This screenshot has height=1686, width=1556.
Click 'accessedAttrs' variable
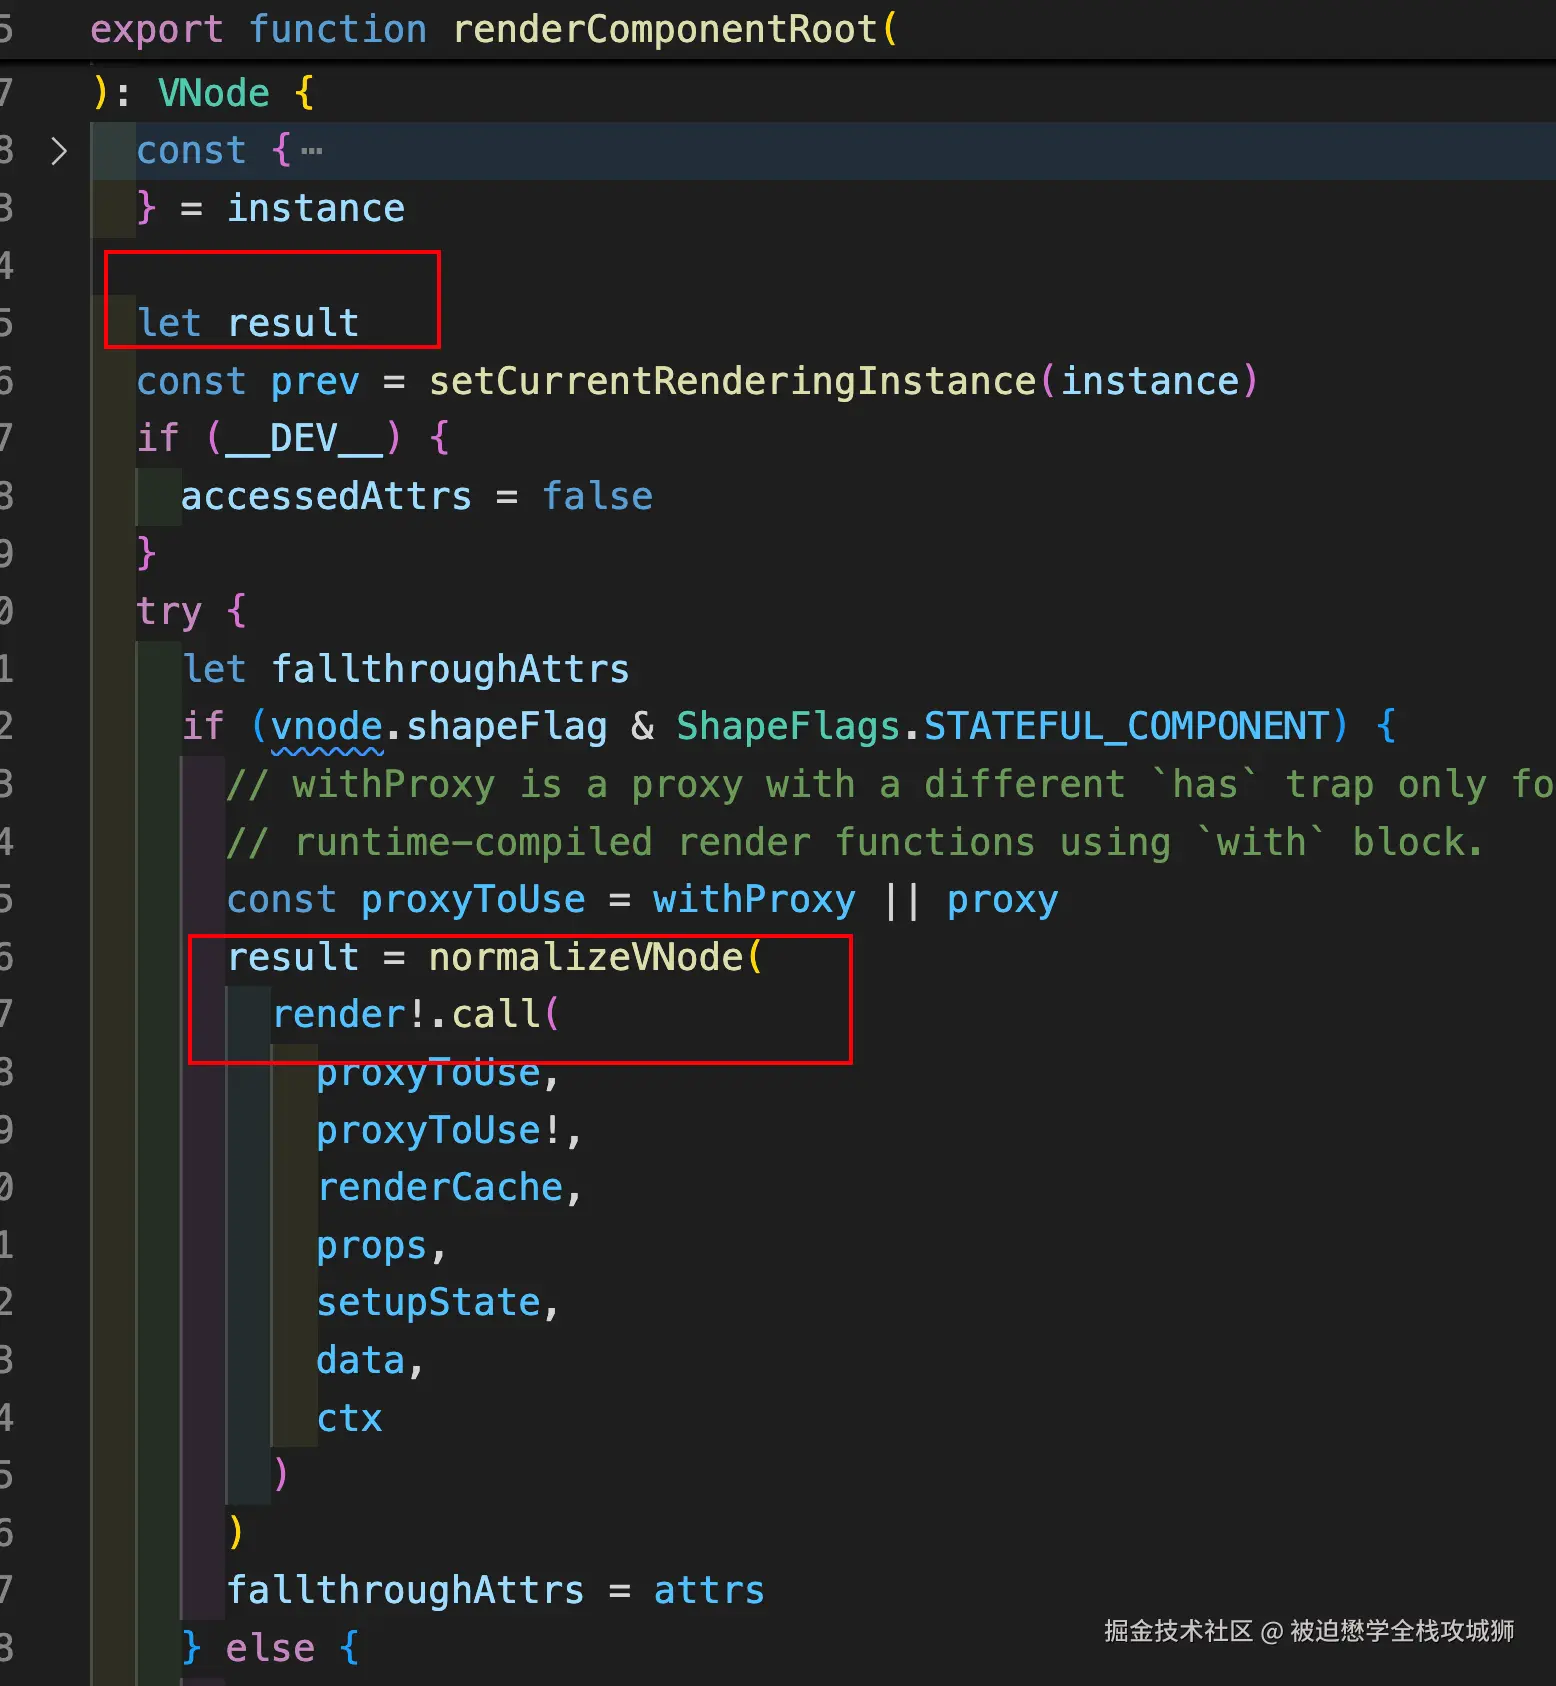tap(326, 496)
